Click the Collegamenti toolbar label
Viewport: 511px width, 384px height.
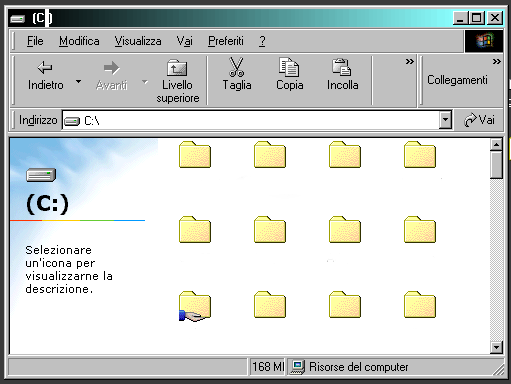457,80
